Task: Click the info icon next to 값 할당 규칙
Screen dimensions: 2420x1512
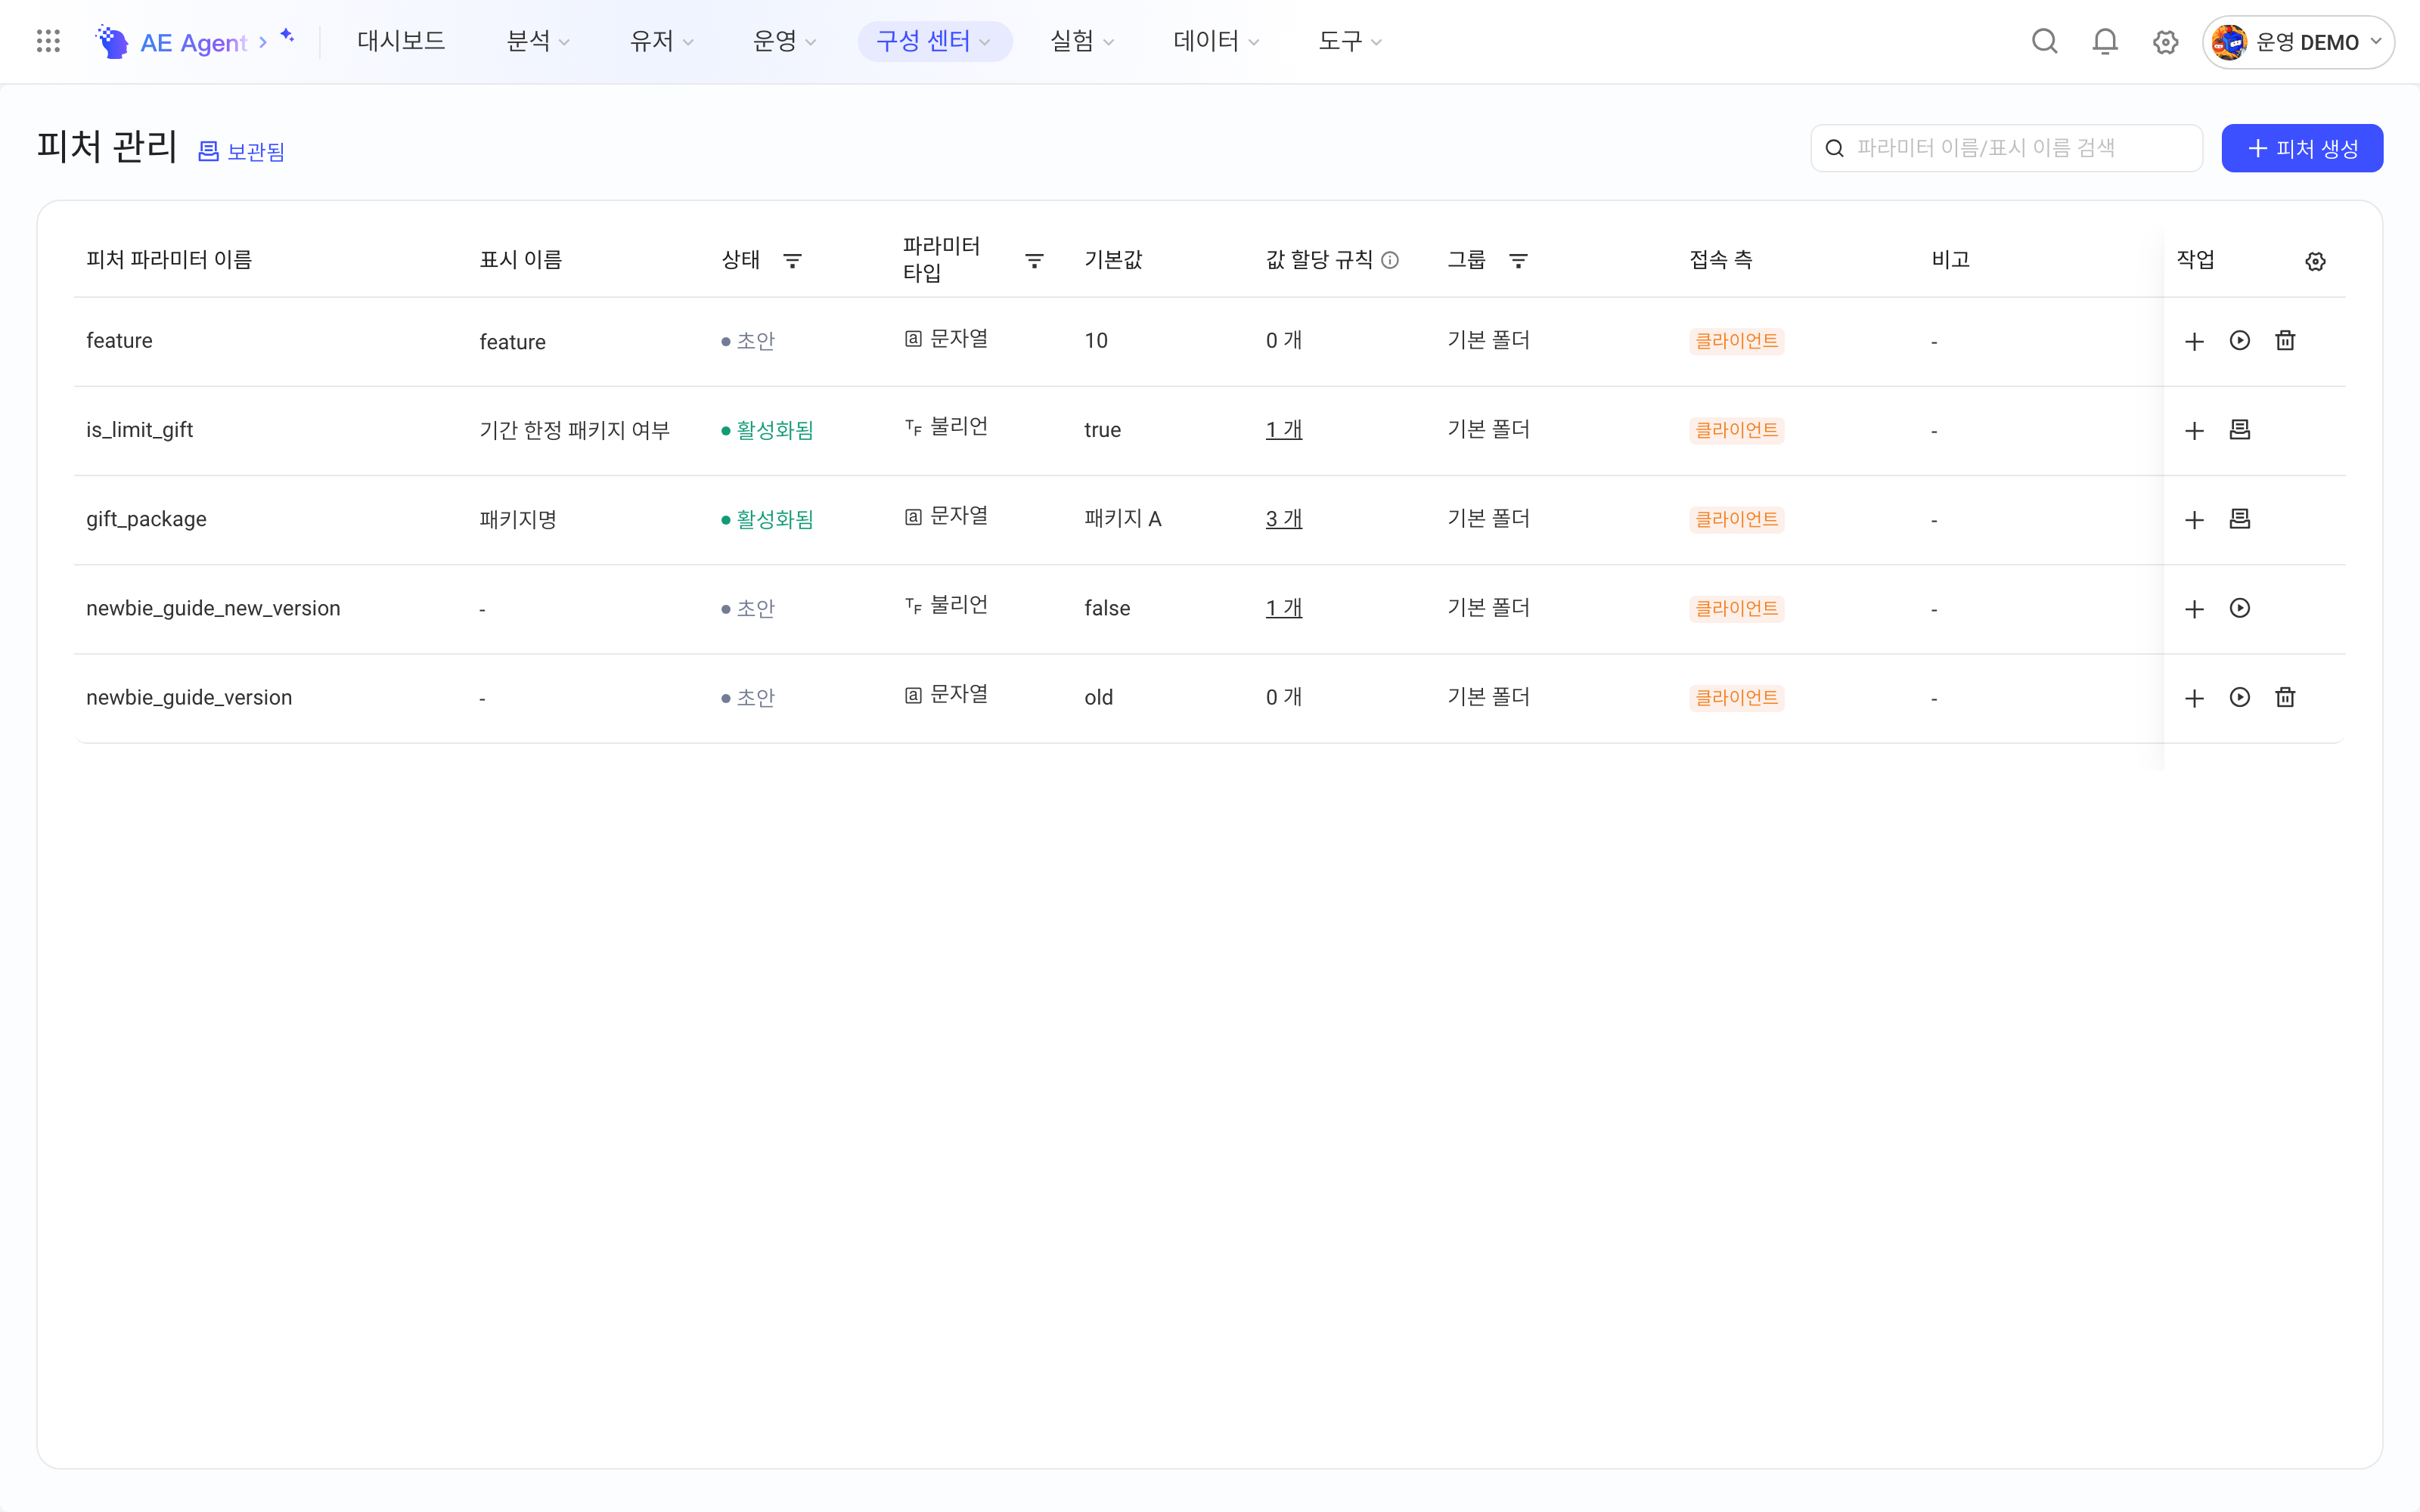Action: click(x=1390, y=260)
